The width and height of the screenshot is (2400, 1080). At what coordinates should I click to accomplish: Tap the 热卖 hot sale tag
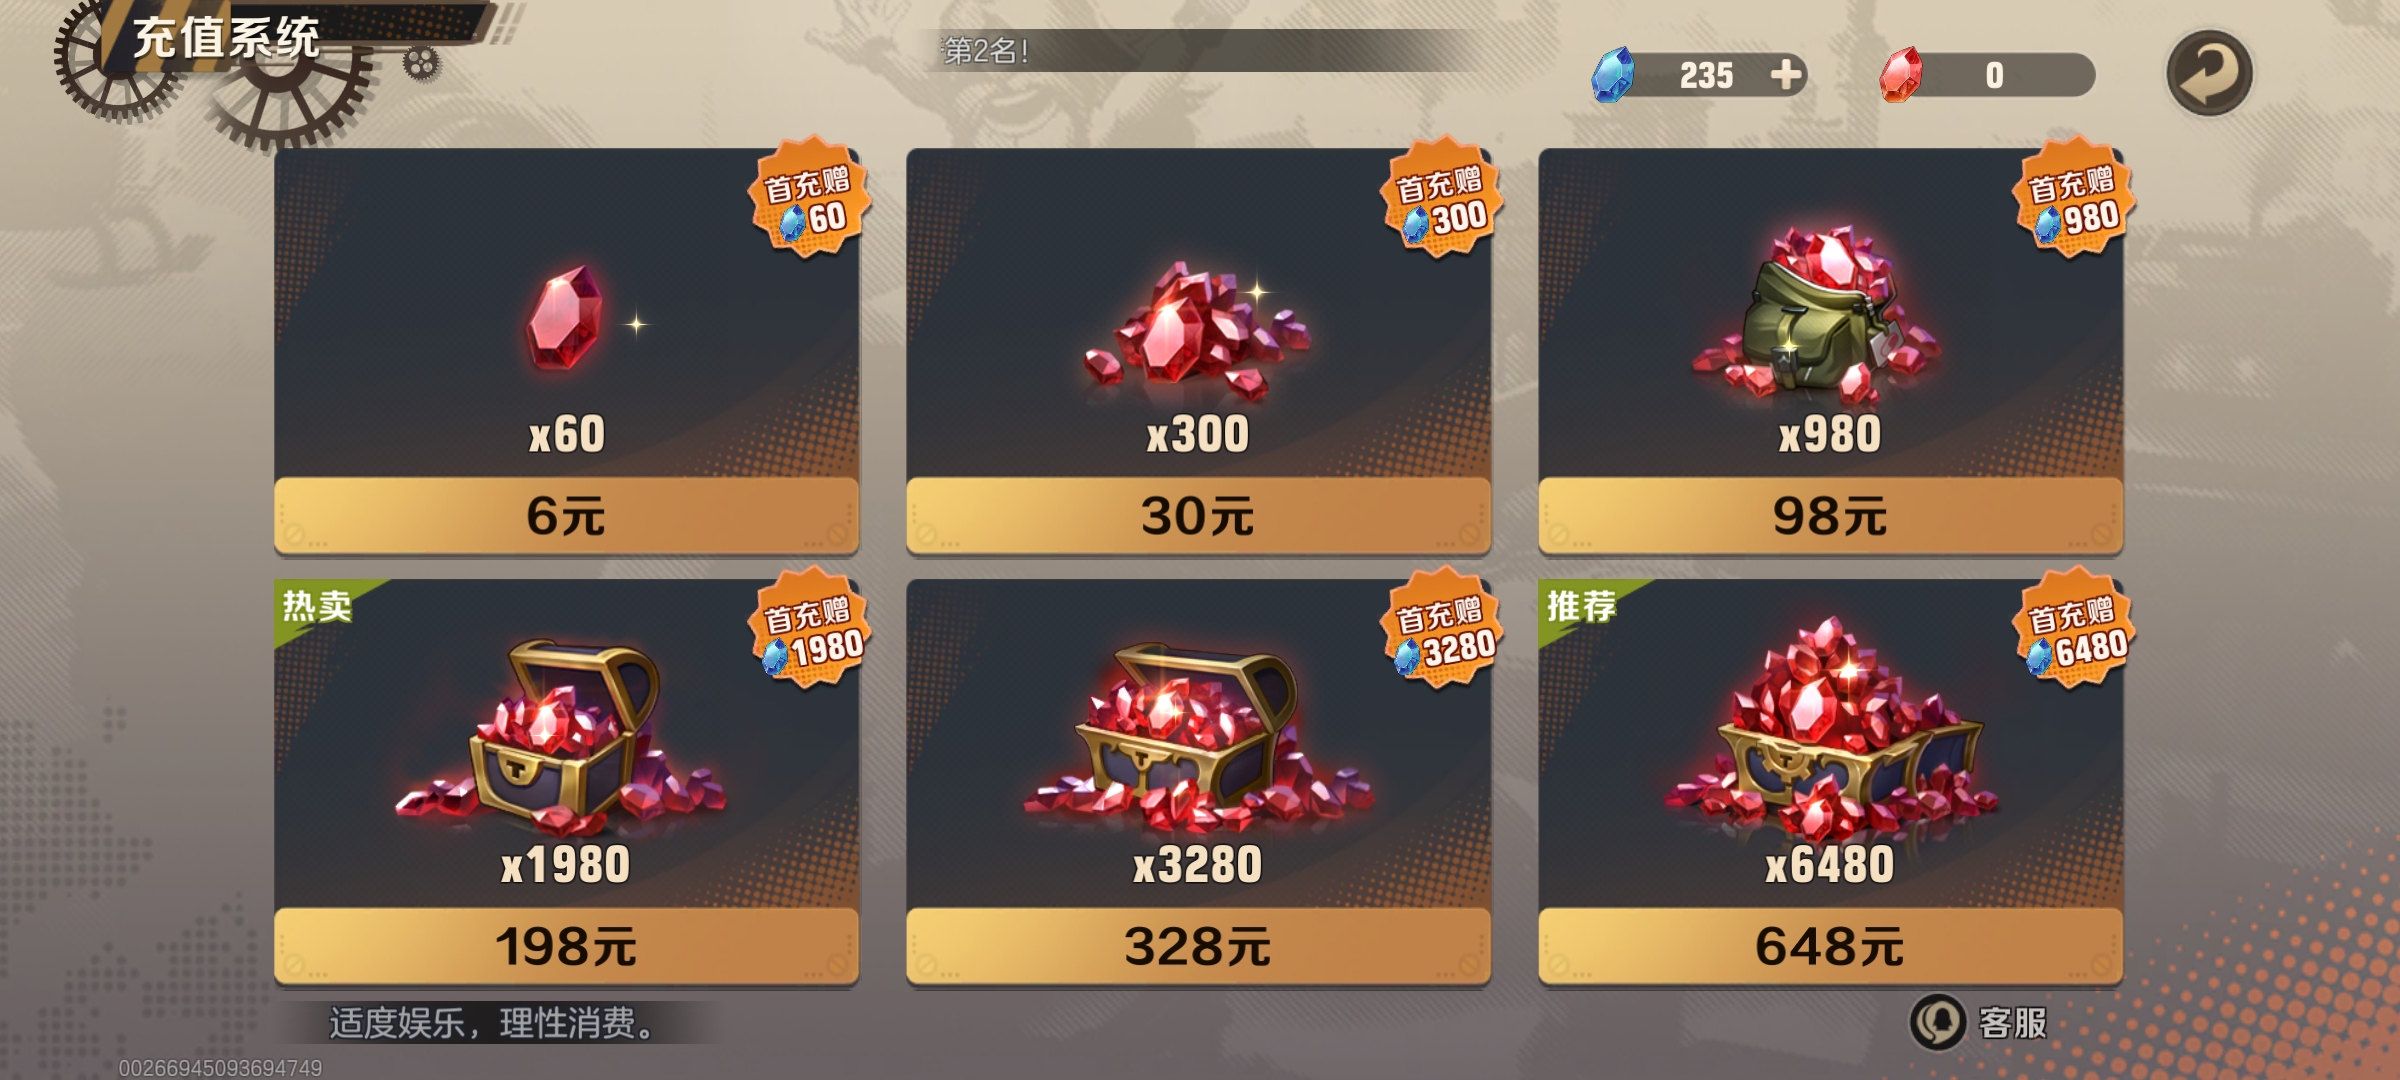coord(317,605)
